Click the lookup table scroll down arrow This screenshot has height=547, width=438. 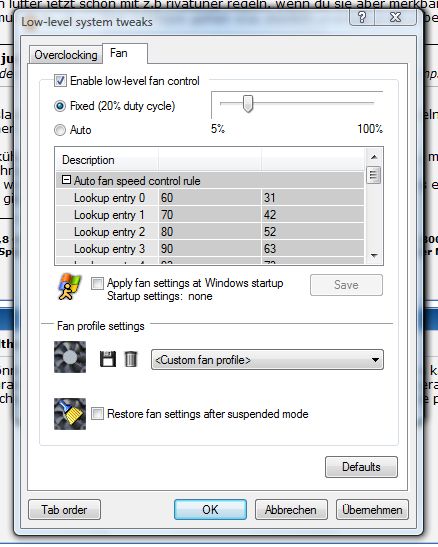pos(374,256)
